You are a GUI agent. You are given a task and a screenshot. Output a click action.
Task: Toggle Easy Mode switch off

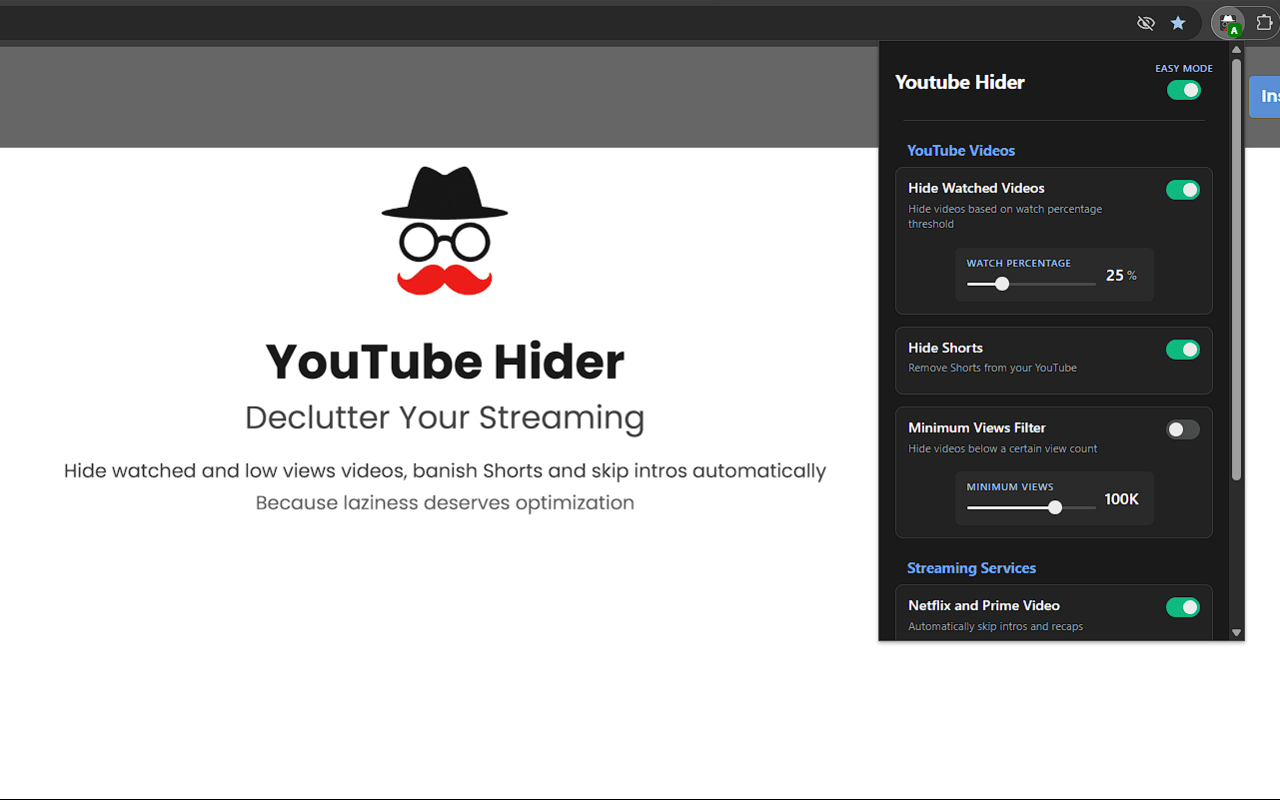click(x=1184, y=90)
